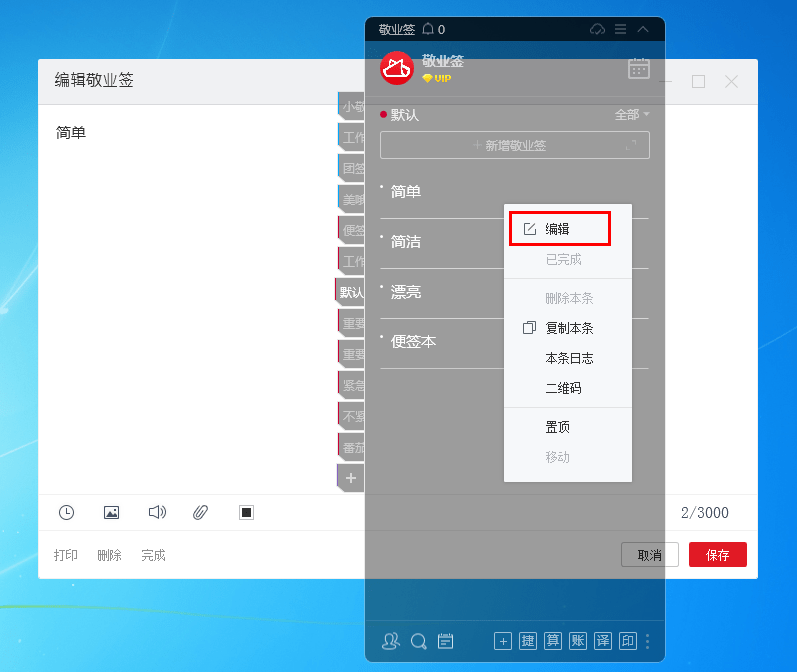Sync notes with the cloud icon
This screenshot has height=672, width=797.
597,29
